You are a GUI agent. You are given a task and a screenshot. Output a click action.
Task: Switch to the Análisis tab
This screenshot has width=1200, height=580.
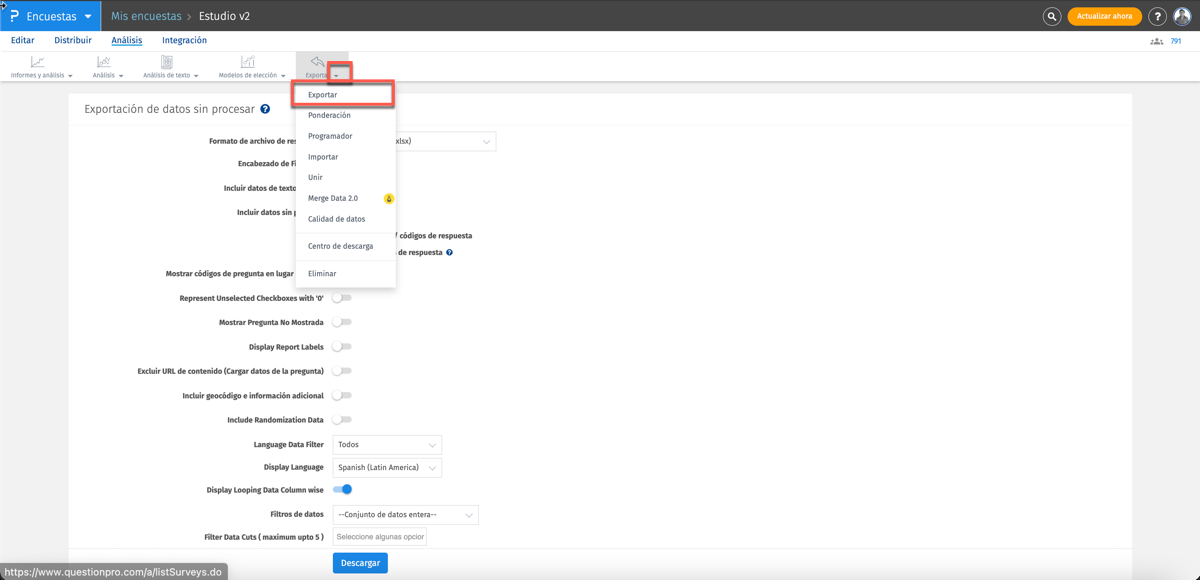127,41
